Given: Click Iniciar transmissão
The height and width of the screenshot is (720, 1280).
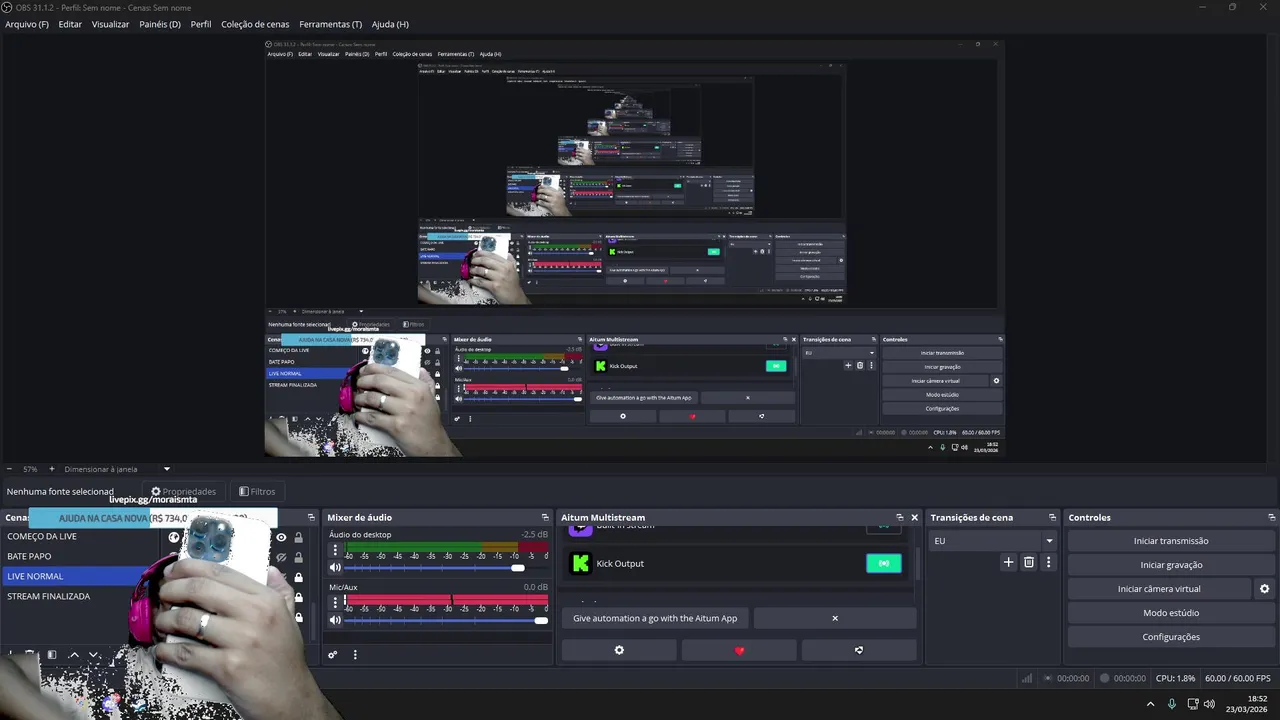Looking at the screenshot, I should click(x=1171, y=540).
